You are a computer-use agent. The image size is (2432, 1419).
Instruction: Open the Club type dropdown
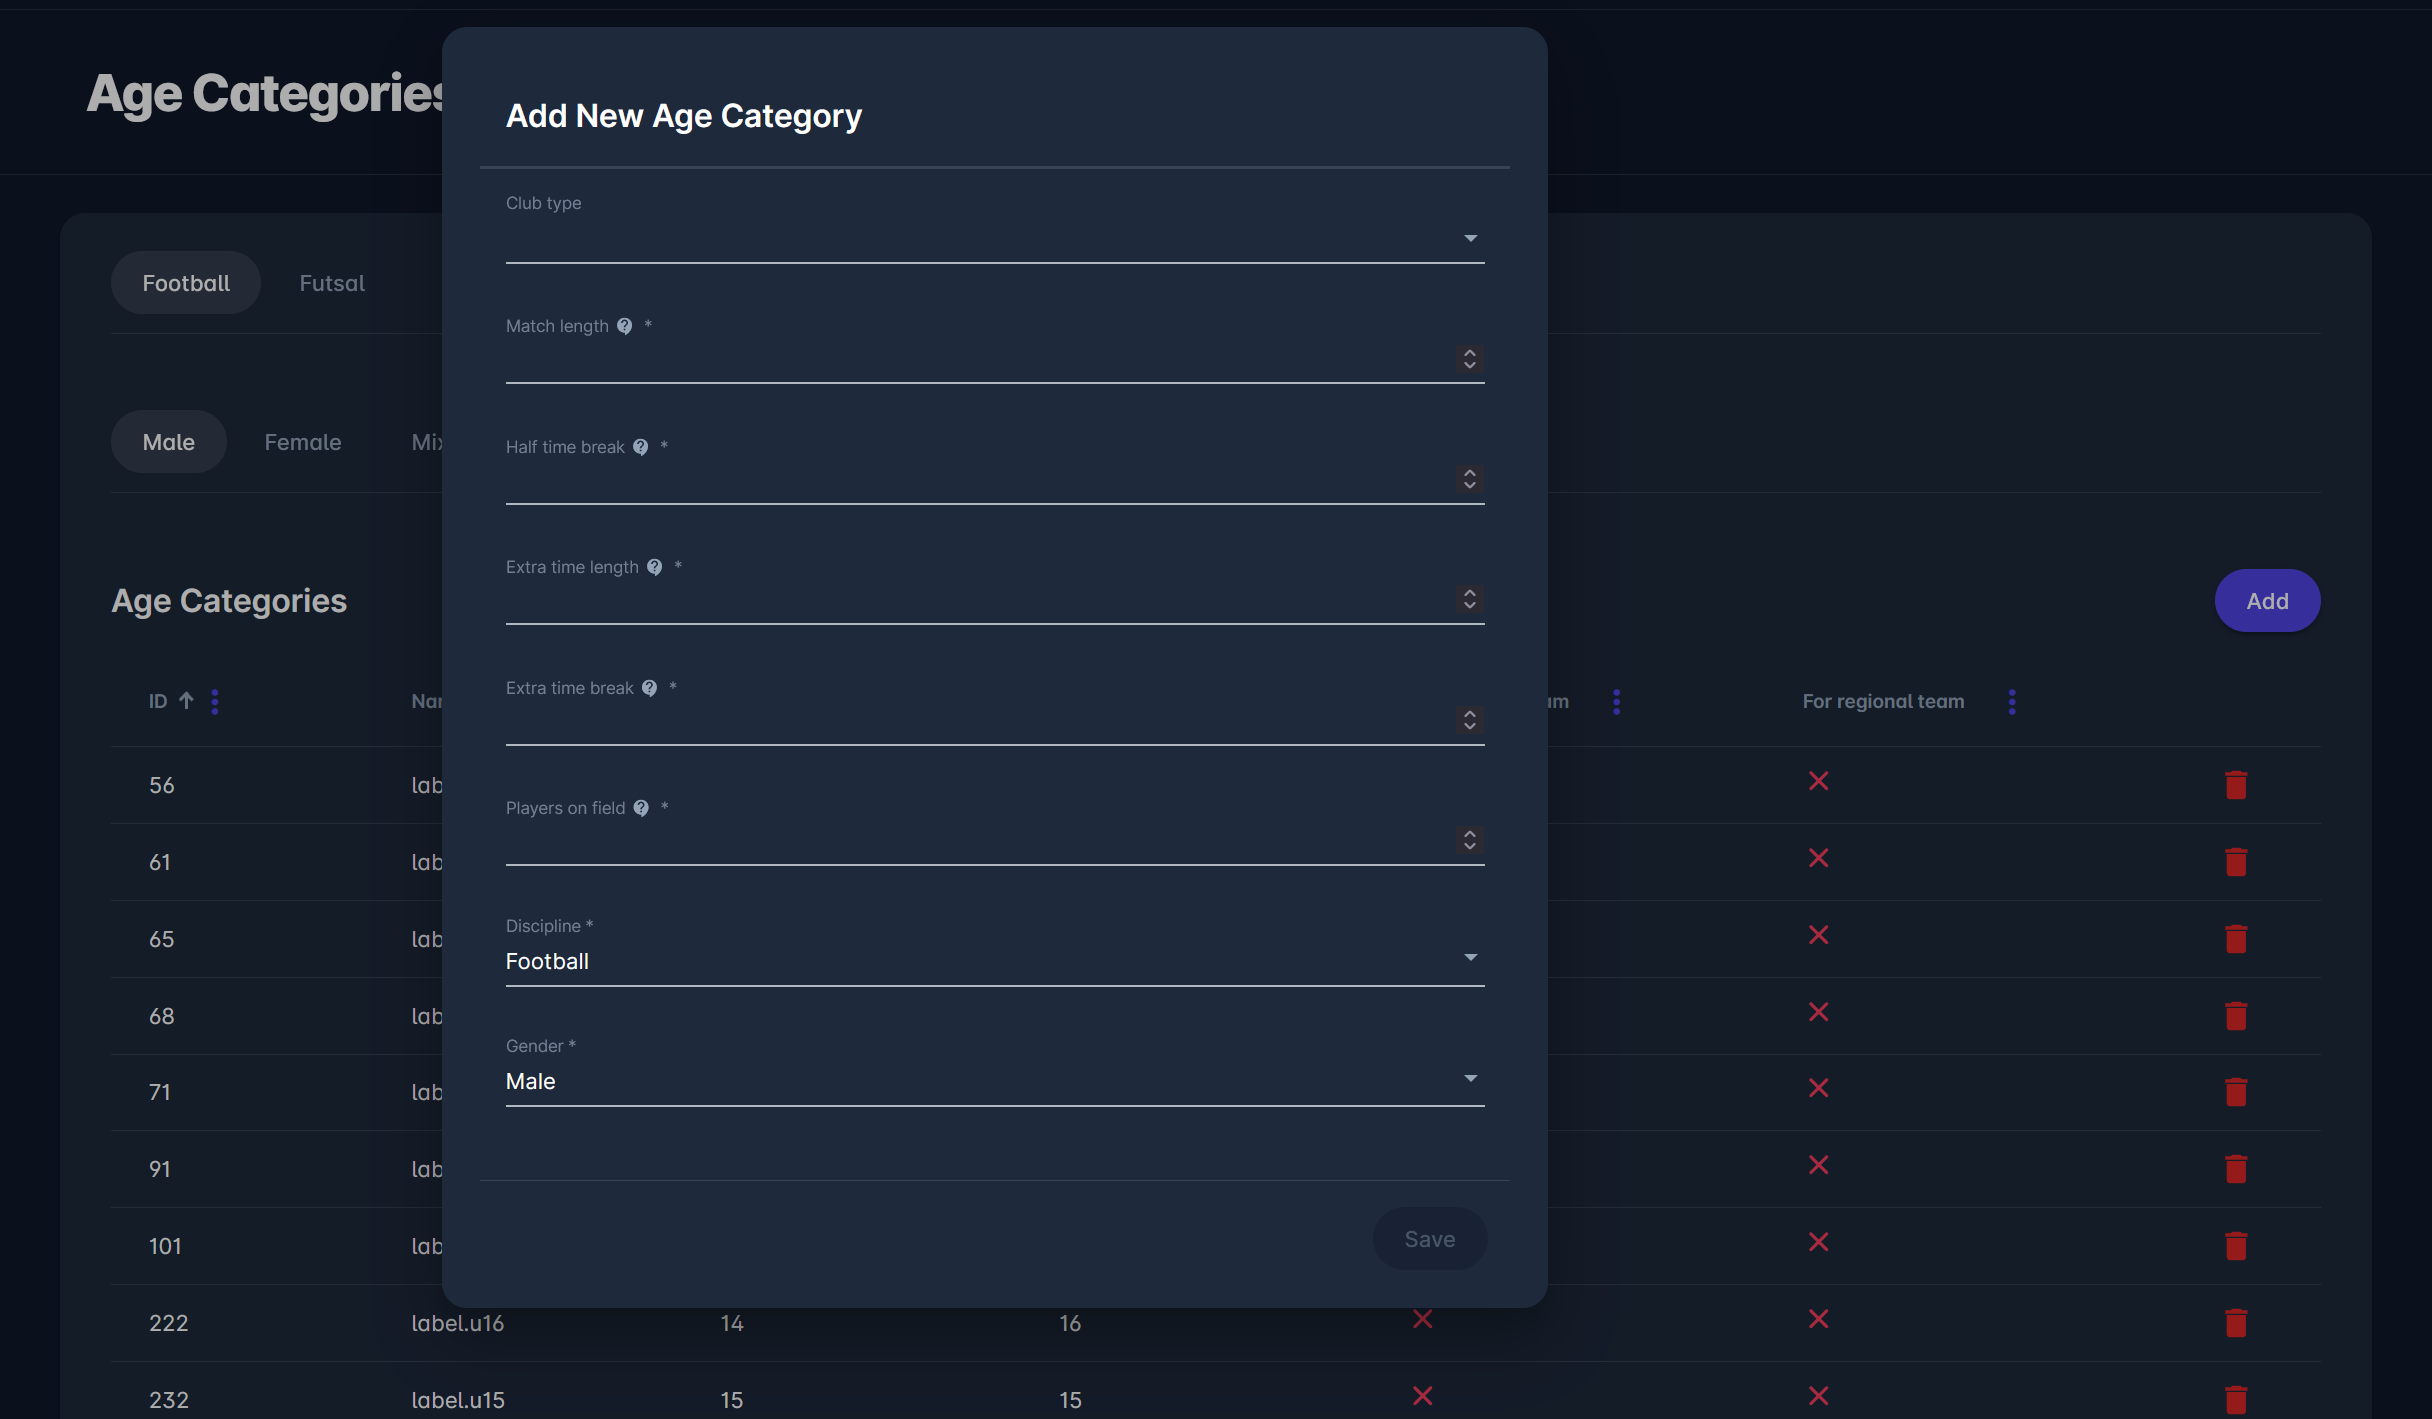(994, 239)
